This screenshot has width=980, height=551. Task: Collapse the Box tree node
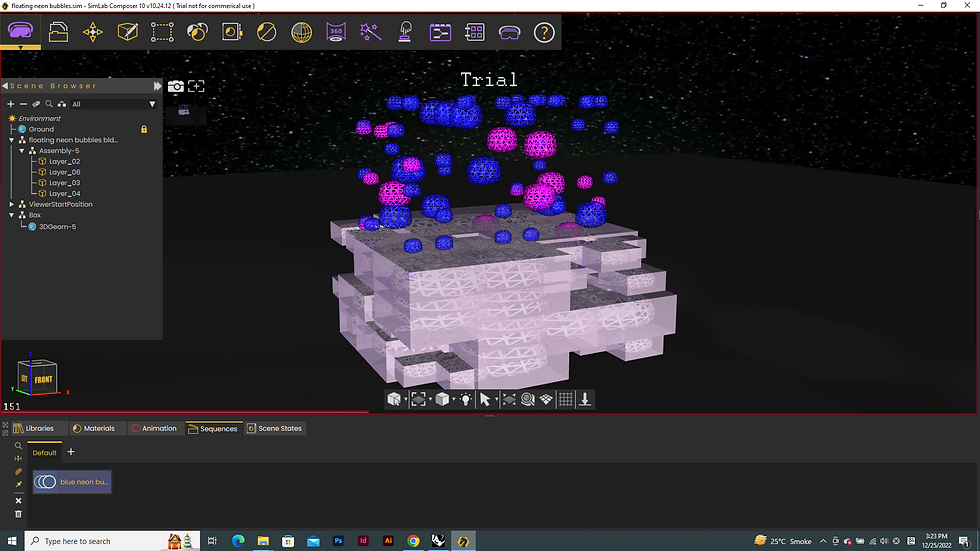point(12,215)
